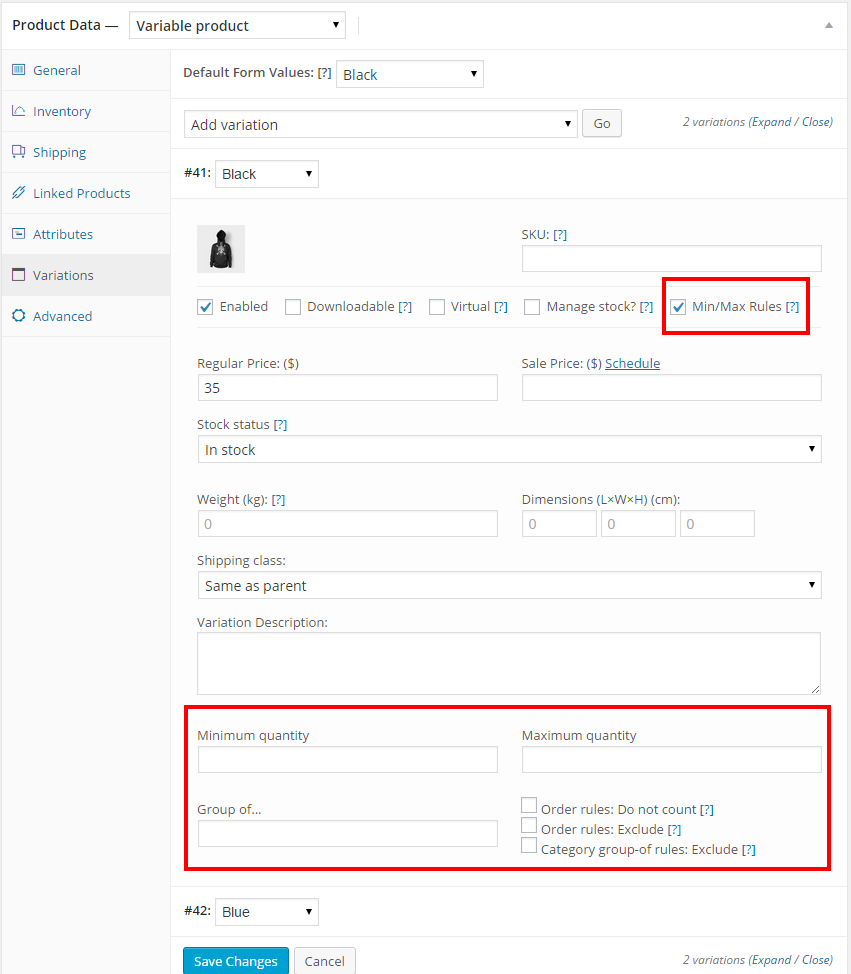Expand the Stock status dropdown
The height and width of the screenshot is (974, 851).
tap(509, 450)
